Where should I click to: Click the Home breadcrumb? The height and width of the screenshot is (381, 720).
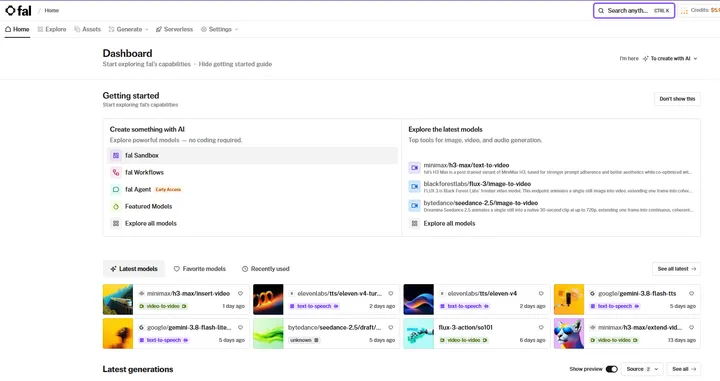tap(51, 10)
